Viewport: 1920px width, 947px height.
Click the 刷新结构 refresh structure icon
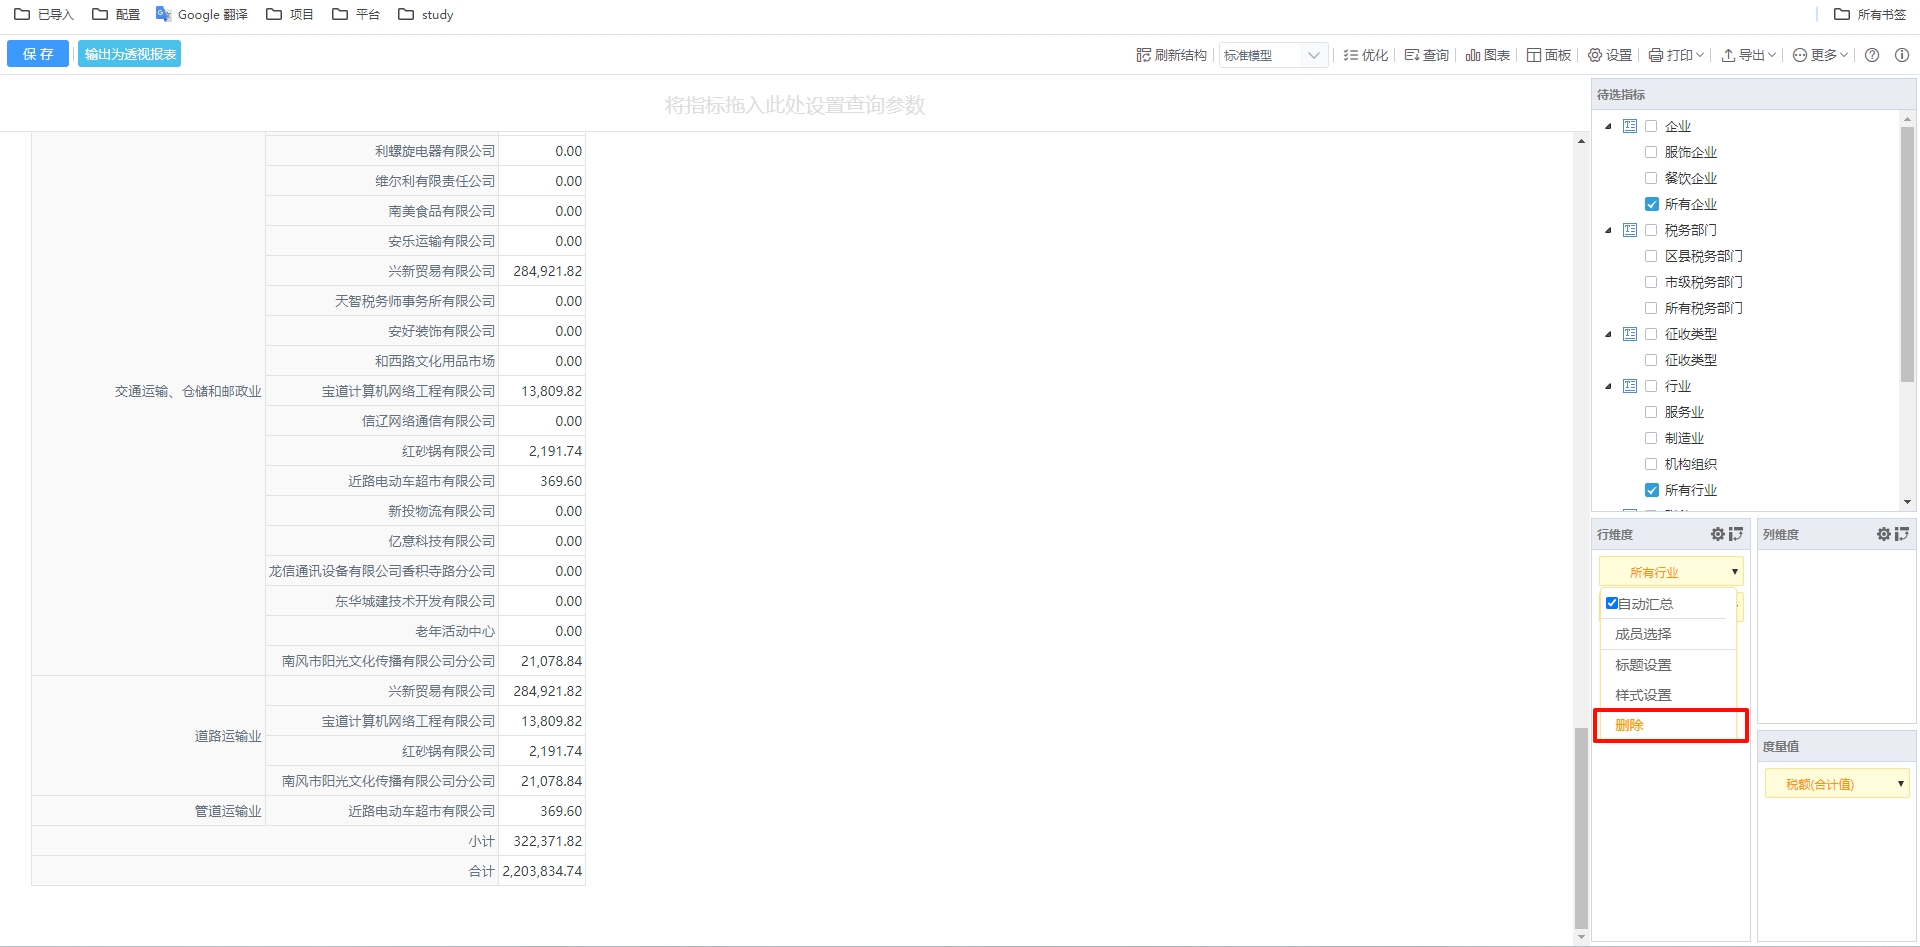[1143, 55]
